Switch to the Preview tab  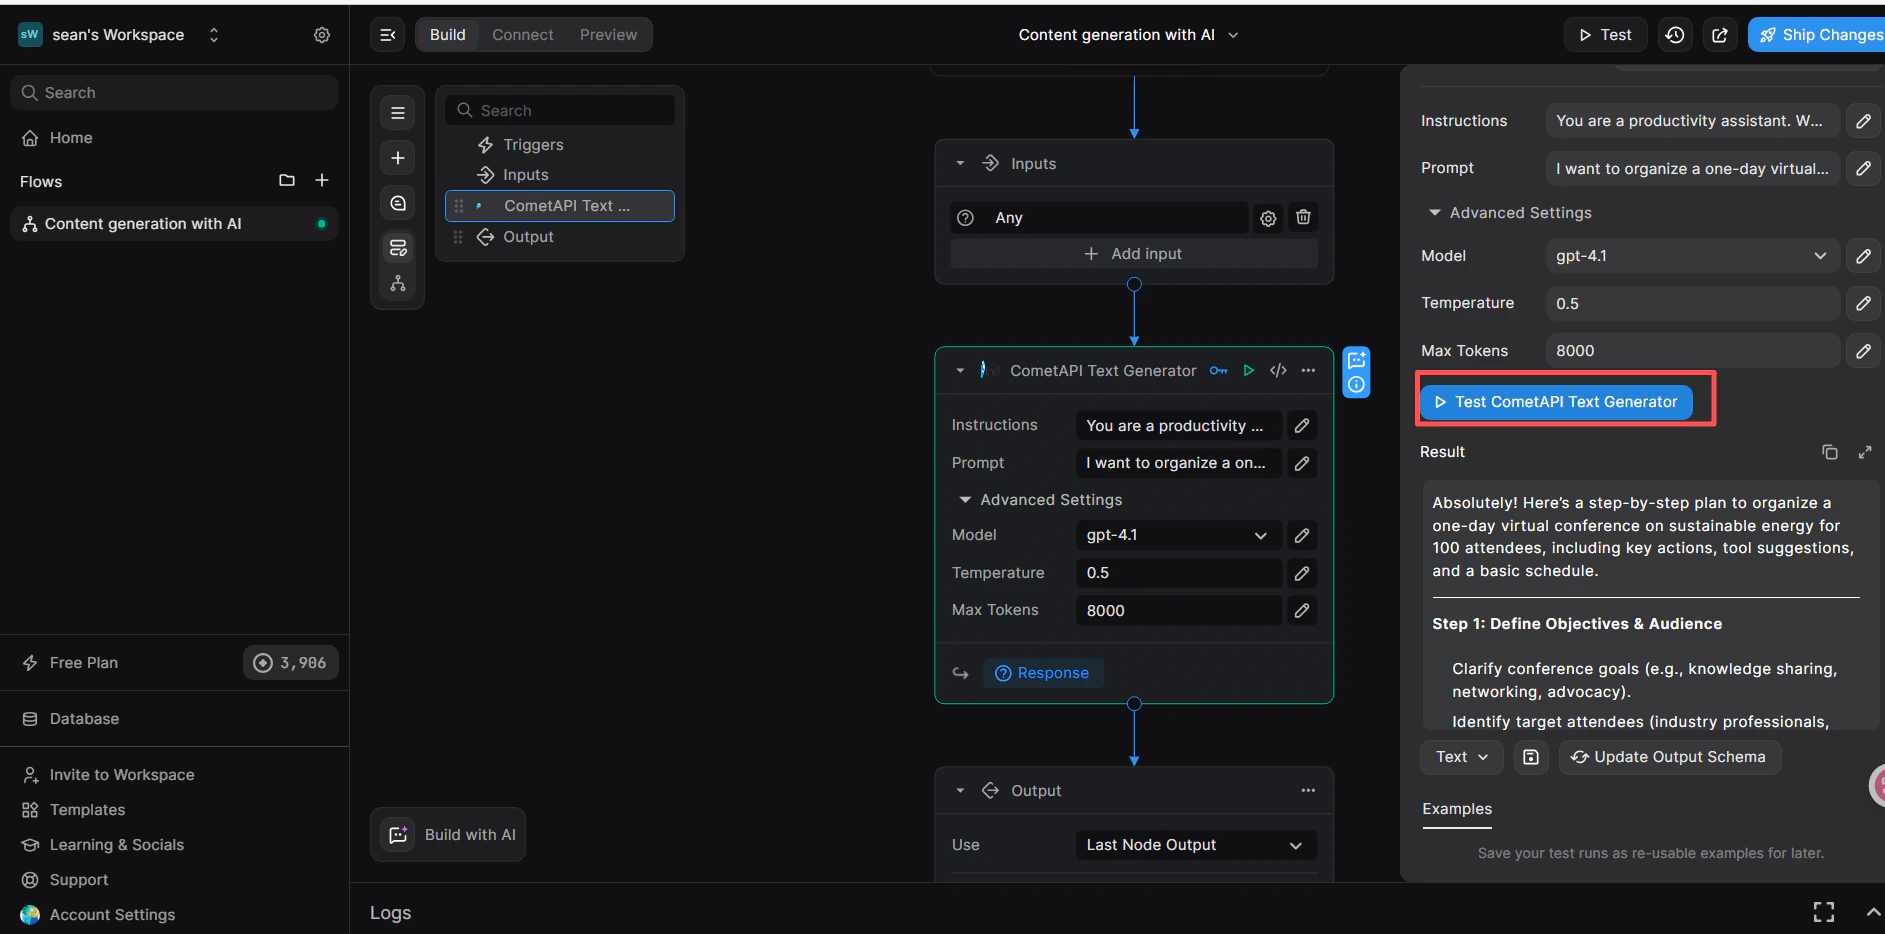point(608,35)
